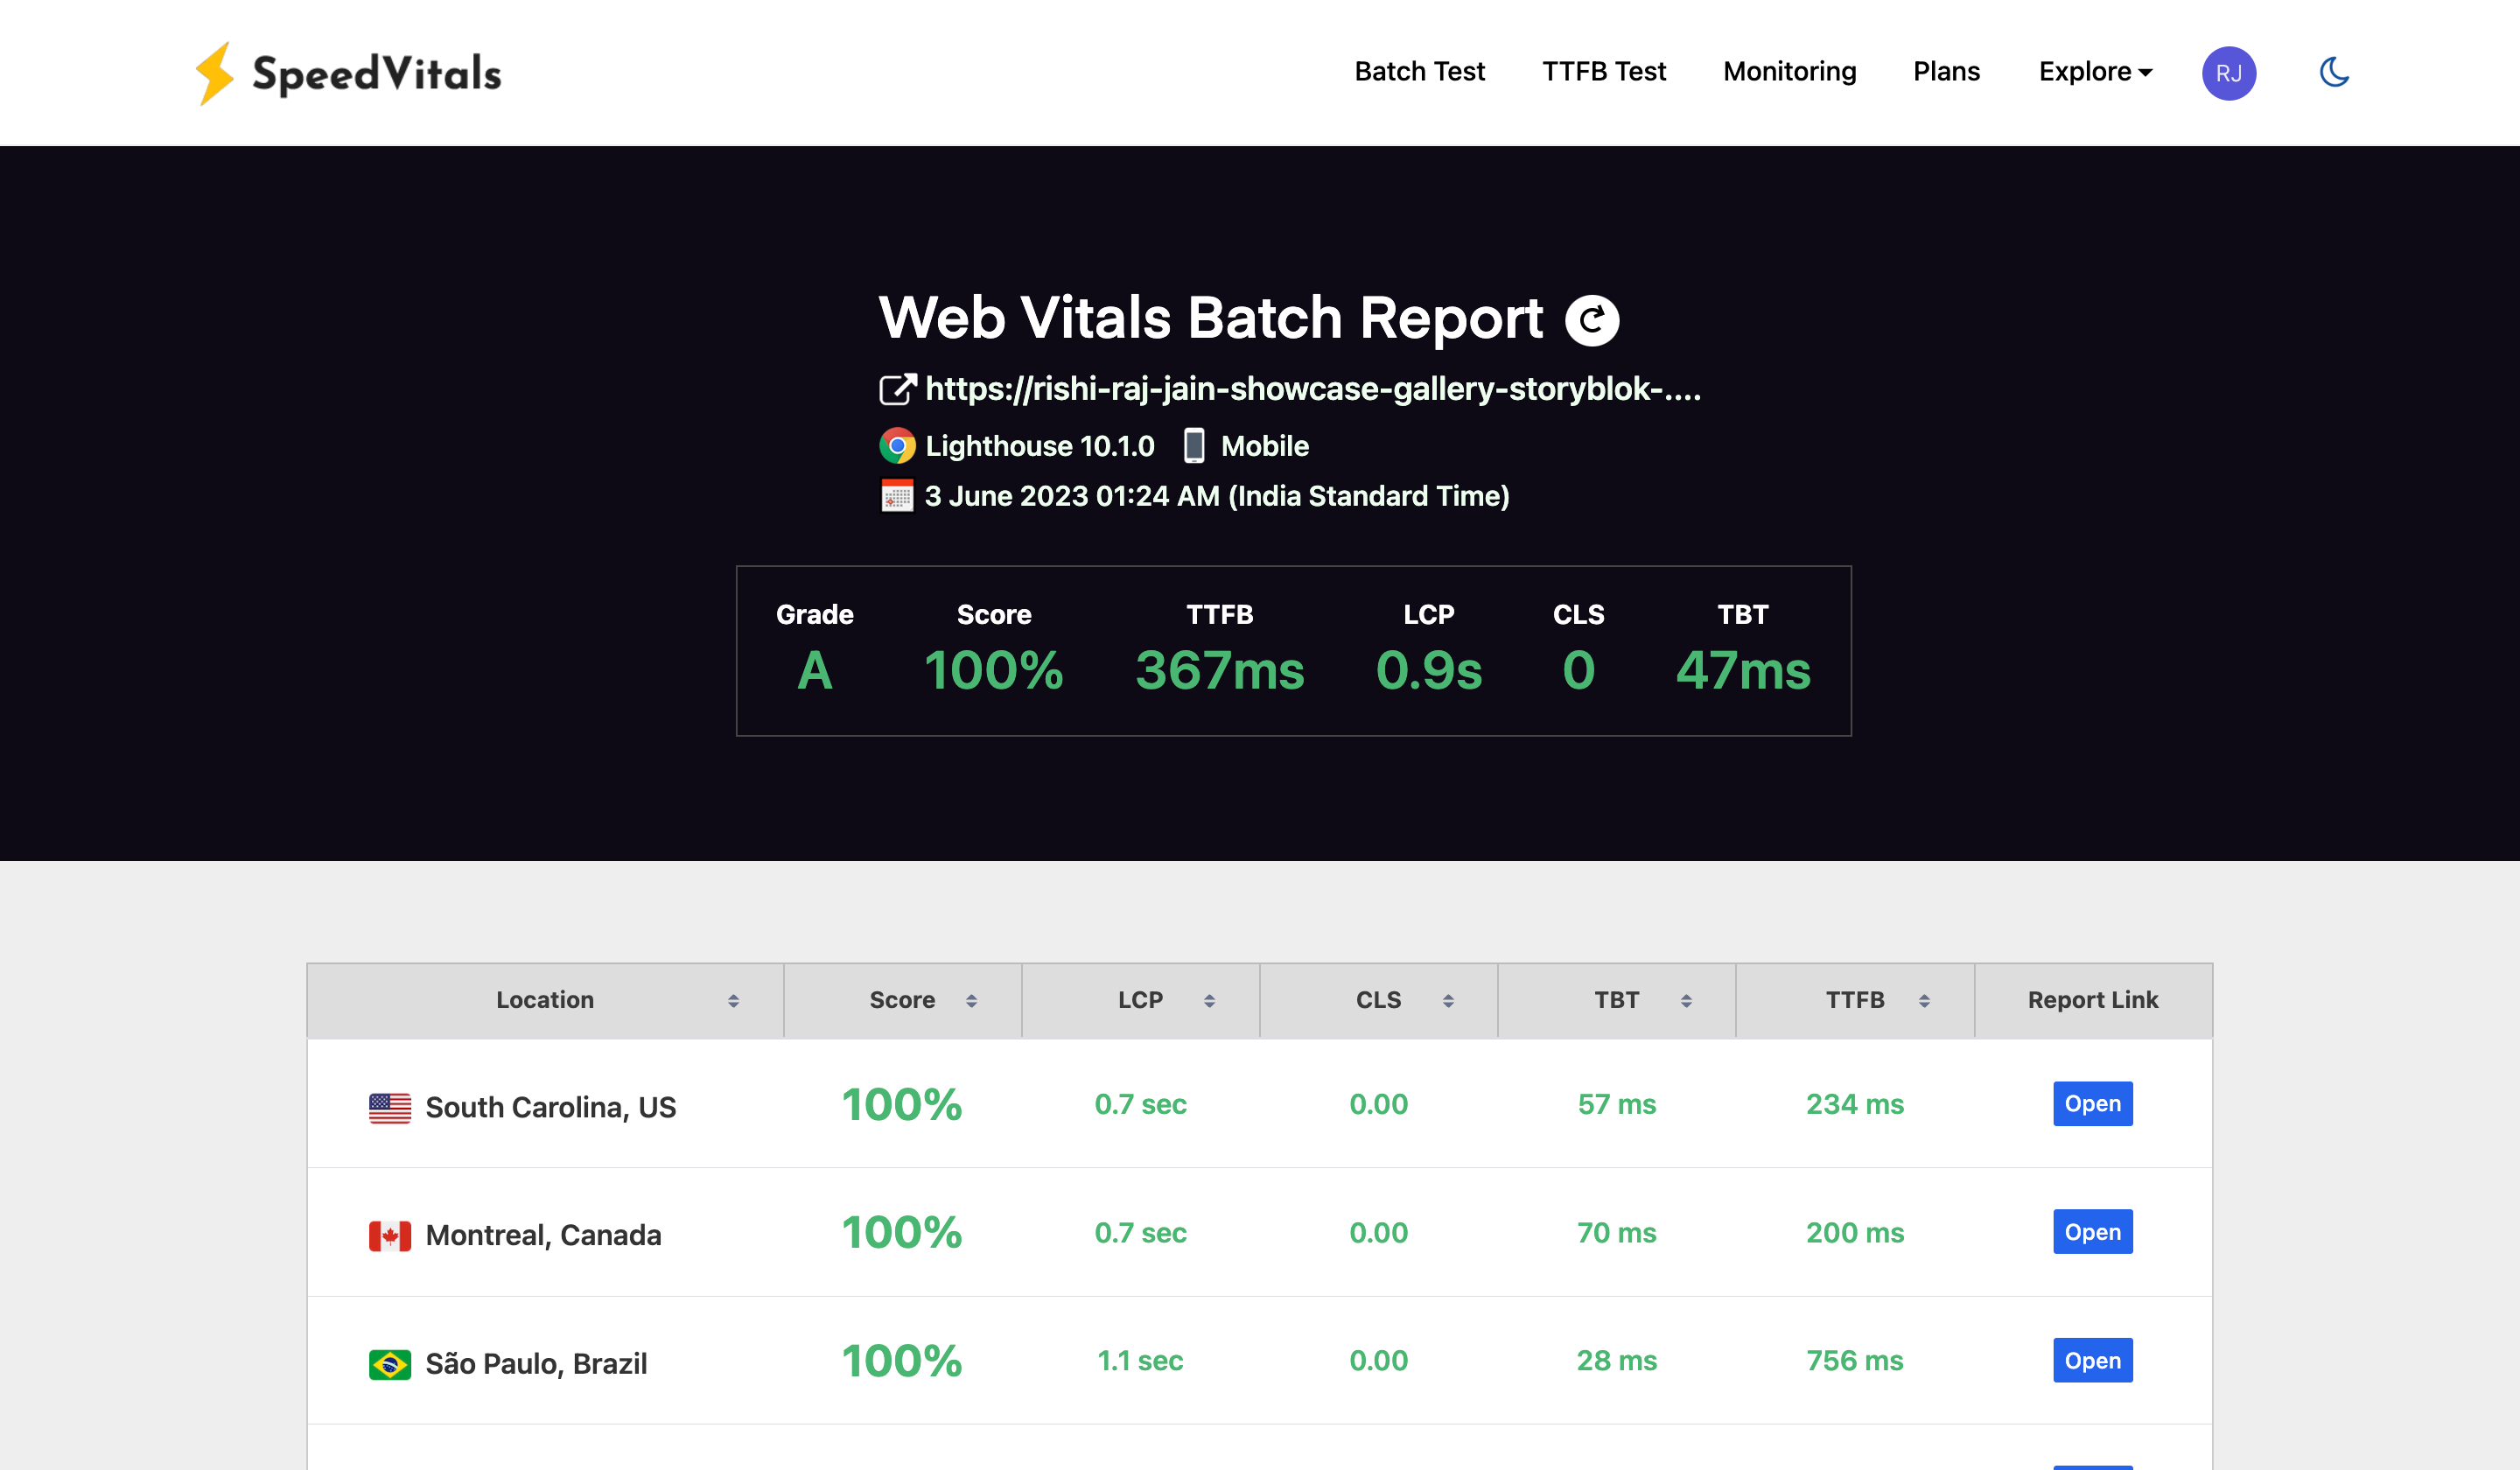Click the overall LCP 0.9s value

pyautogui.click(x=1428, y=670)
